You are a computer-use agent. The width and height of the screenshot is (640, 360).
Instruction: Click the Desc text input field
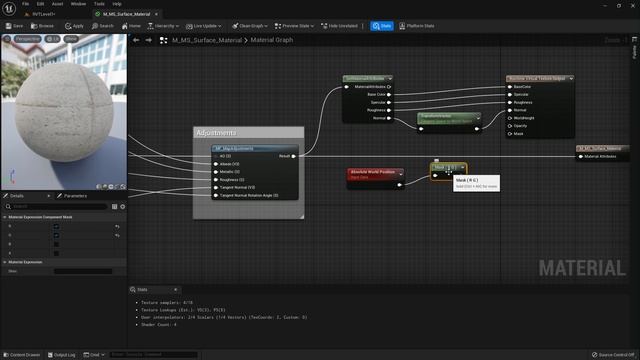click(83, 271)
